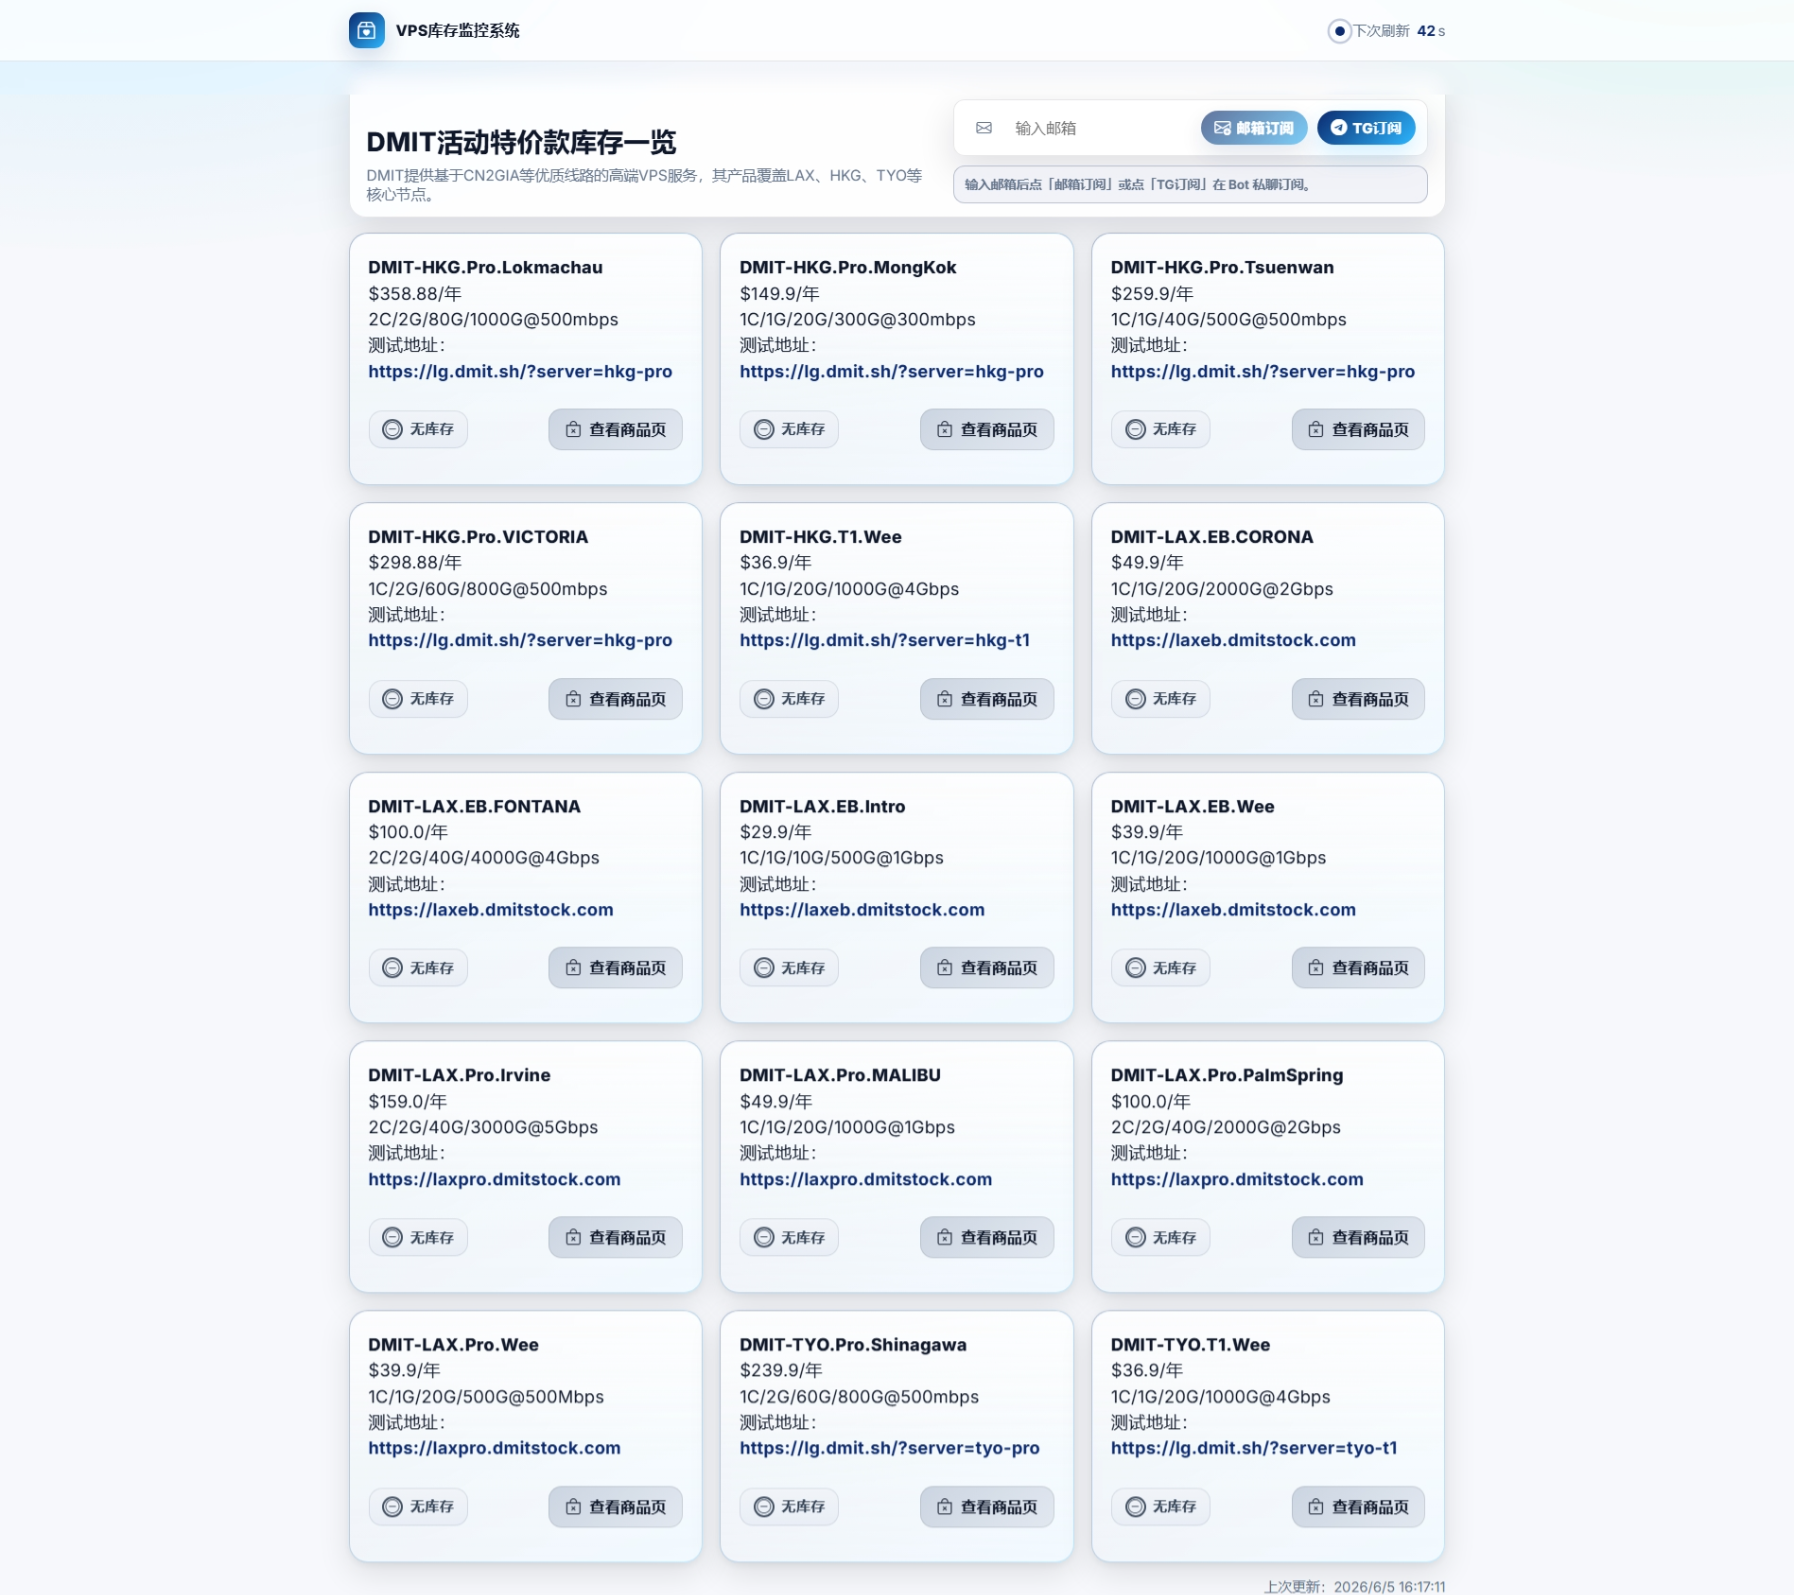This screenshot has height=1595, width=1794.
Task: View product page for DMIT-LAX.EB.Wee
Action: coord(1358,968)
